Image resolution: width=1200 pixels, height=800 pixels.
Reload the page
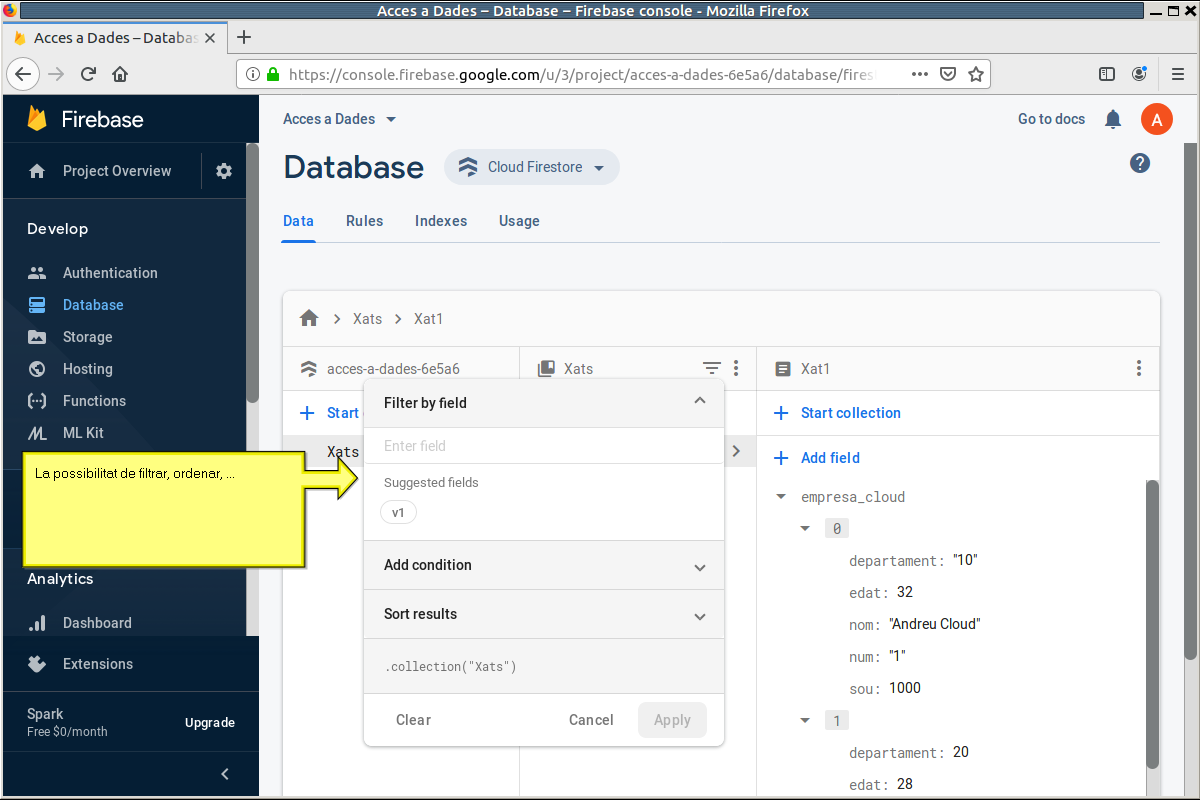coord(88,74)
